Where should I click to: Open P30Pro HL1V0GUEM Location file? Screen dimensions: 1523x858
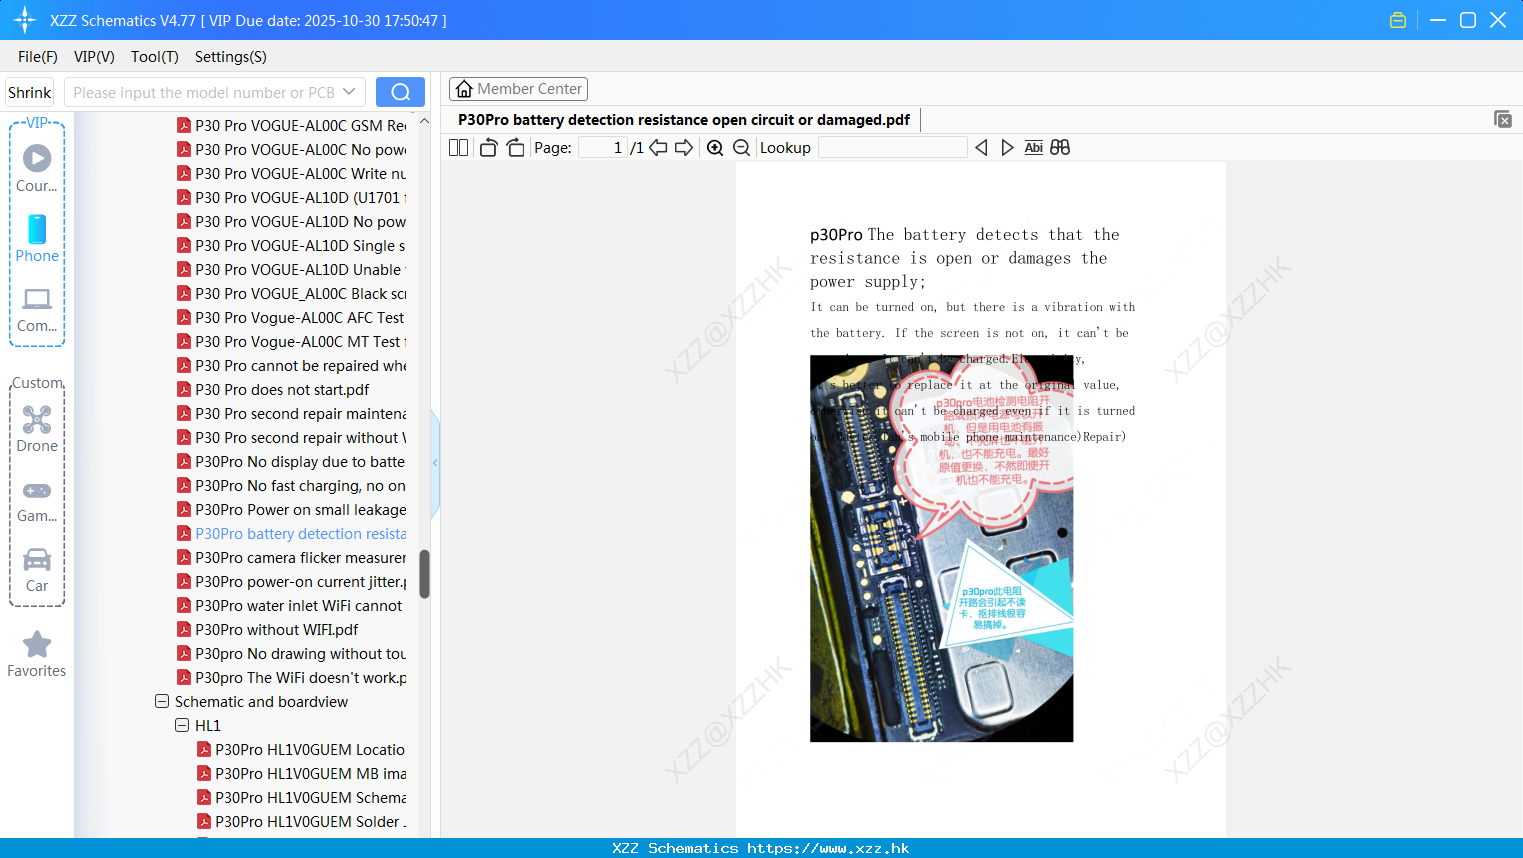(310, 750)
